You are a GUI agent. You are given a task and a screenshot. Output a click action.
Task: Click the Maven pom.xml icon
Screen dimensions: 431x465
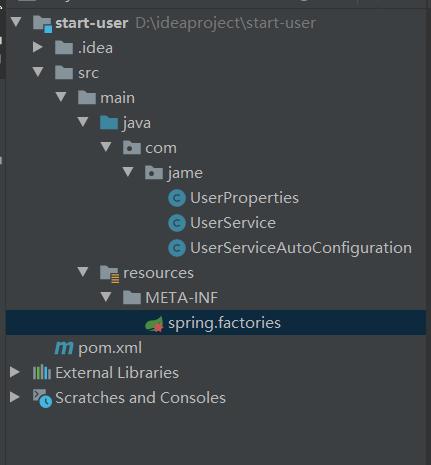pyautogui.click(x=64, y=348)
